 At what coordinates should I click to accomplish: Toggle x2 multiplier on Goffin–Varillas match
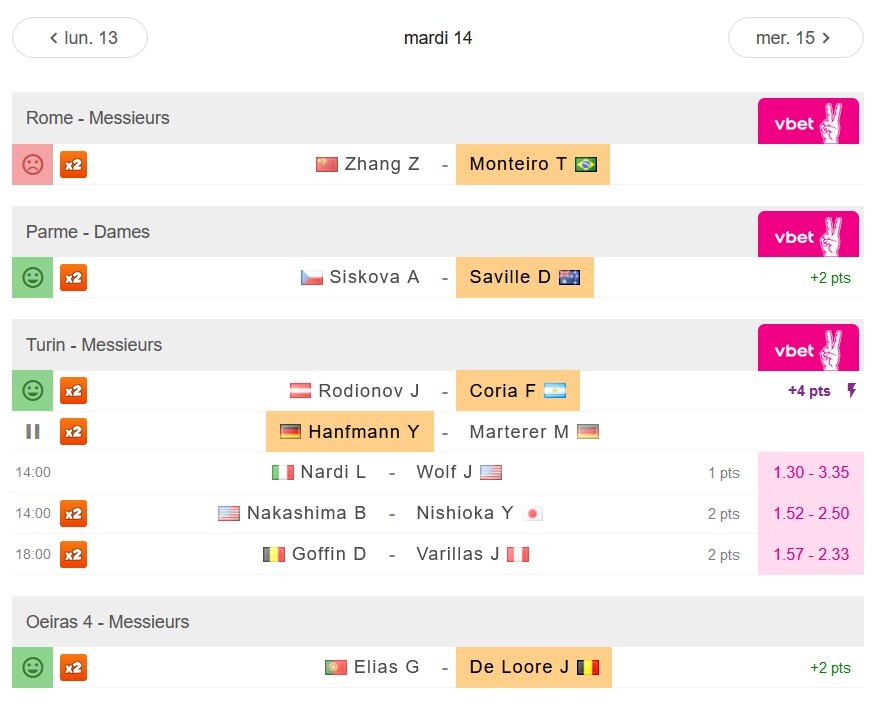click(x=73, y=554)
